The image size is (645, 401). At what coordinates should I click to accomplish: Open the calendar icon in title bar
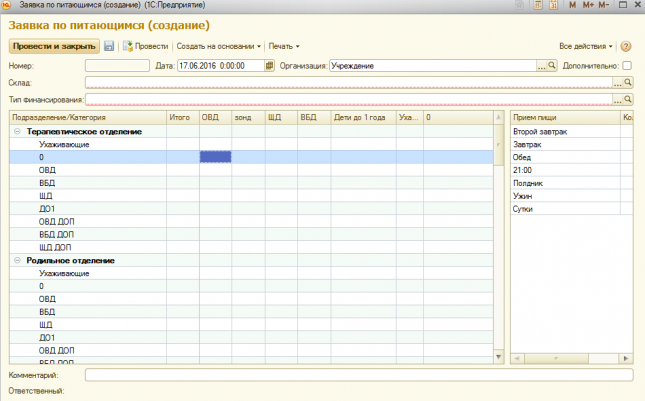tap(549, 6)
